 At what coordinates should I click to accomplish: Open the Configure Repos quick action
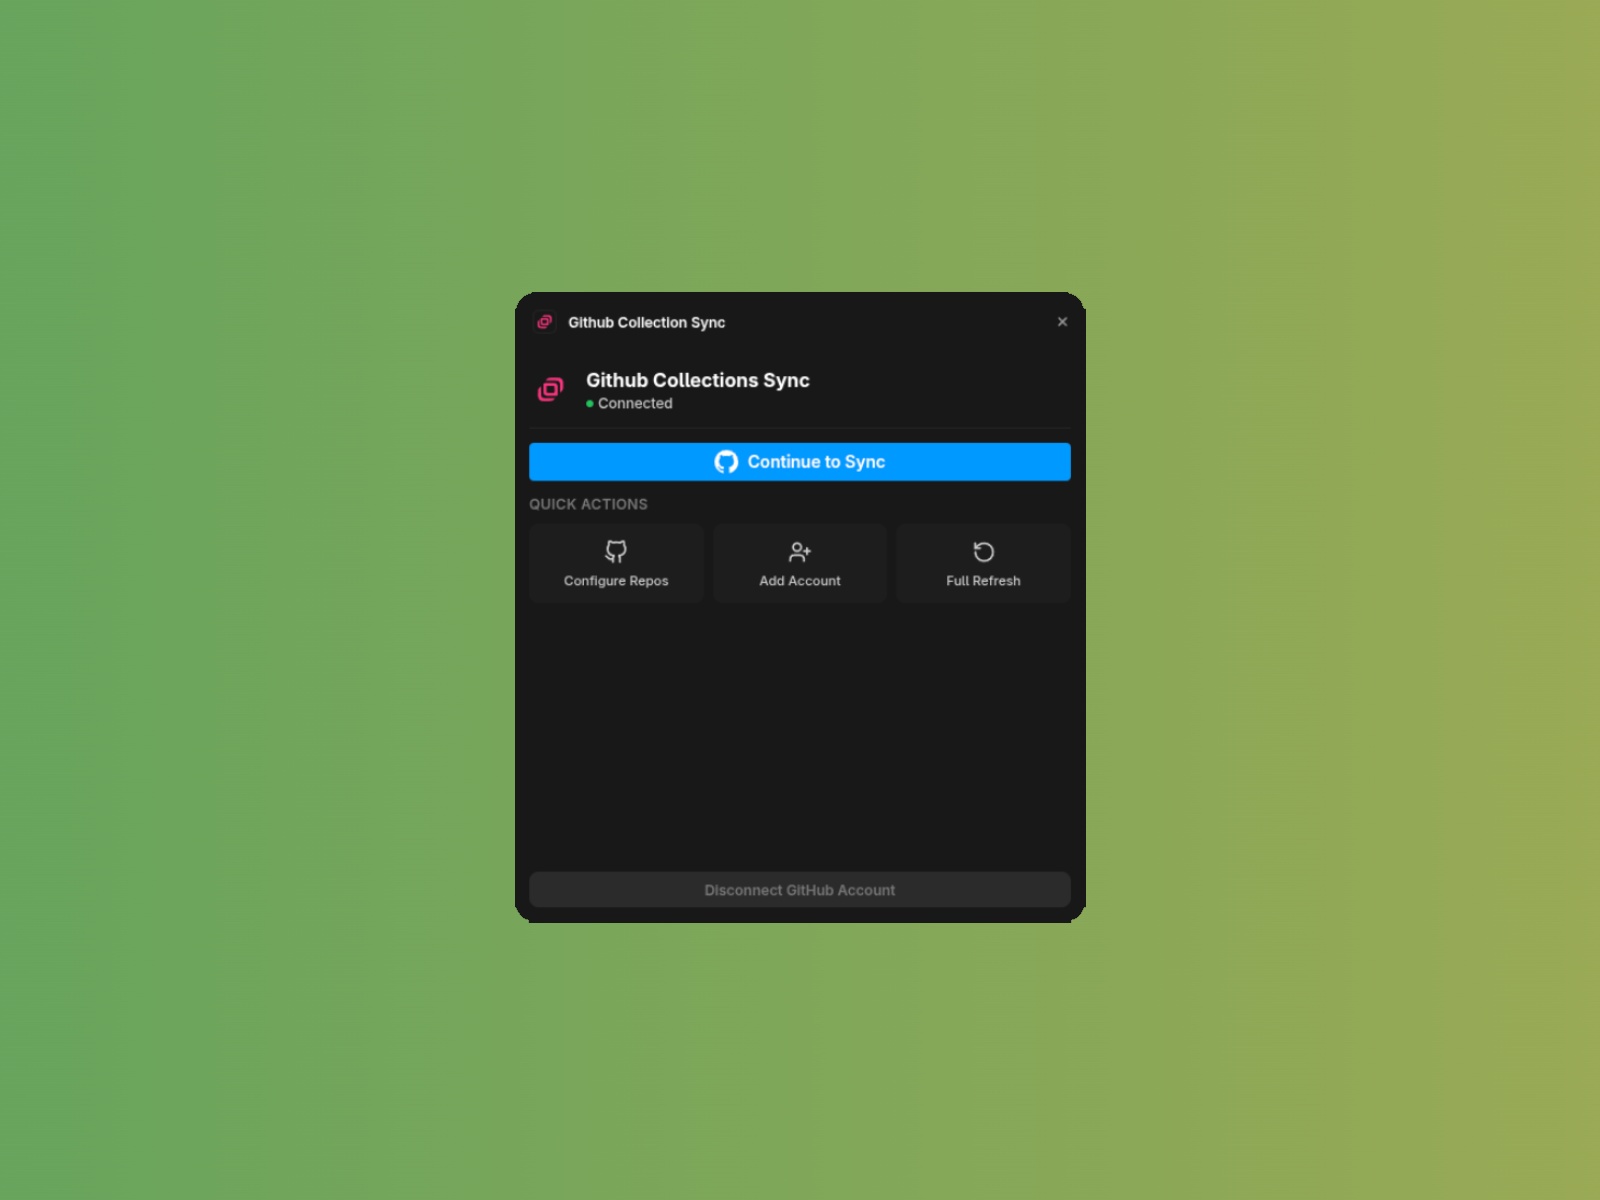[616, 563]
